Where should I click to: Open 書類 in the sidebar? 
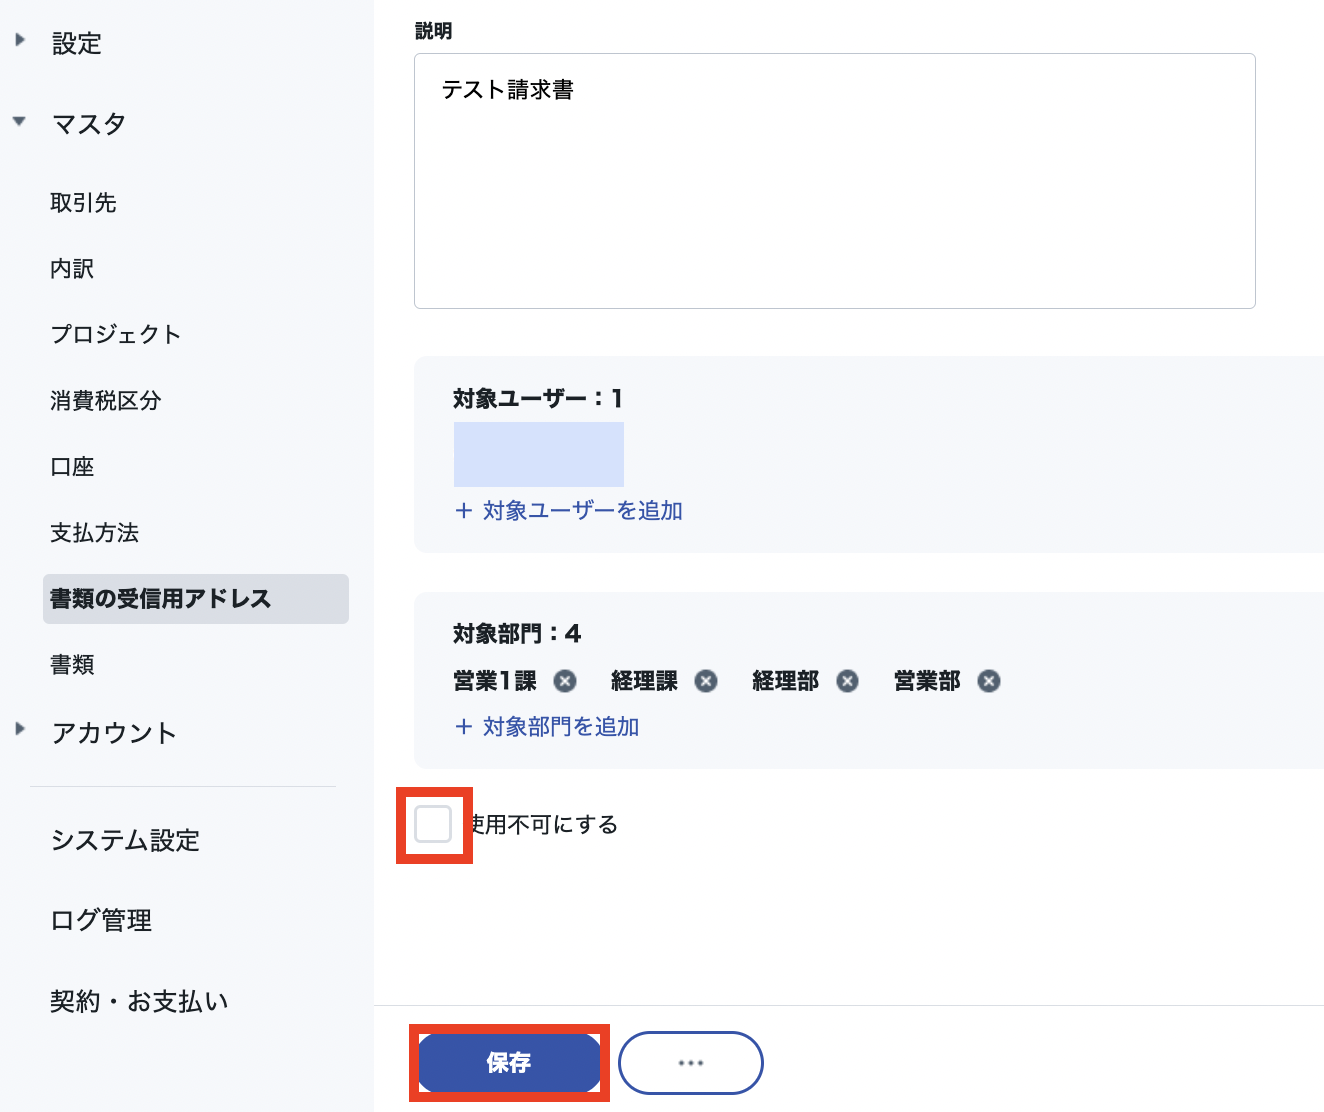[x=72, y=665]
